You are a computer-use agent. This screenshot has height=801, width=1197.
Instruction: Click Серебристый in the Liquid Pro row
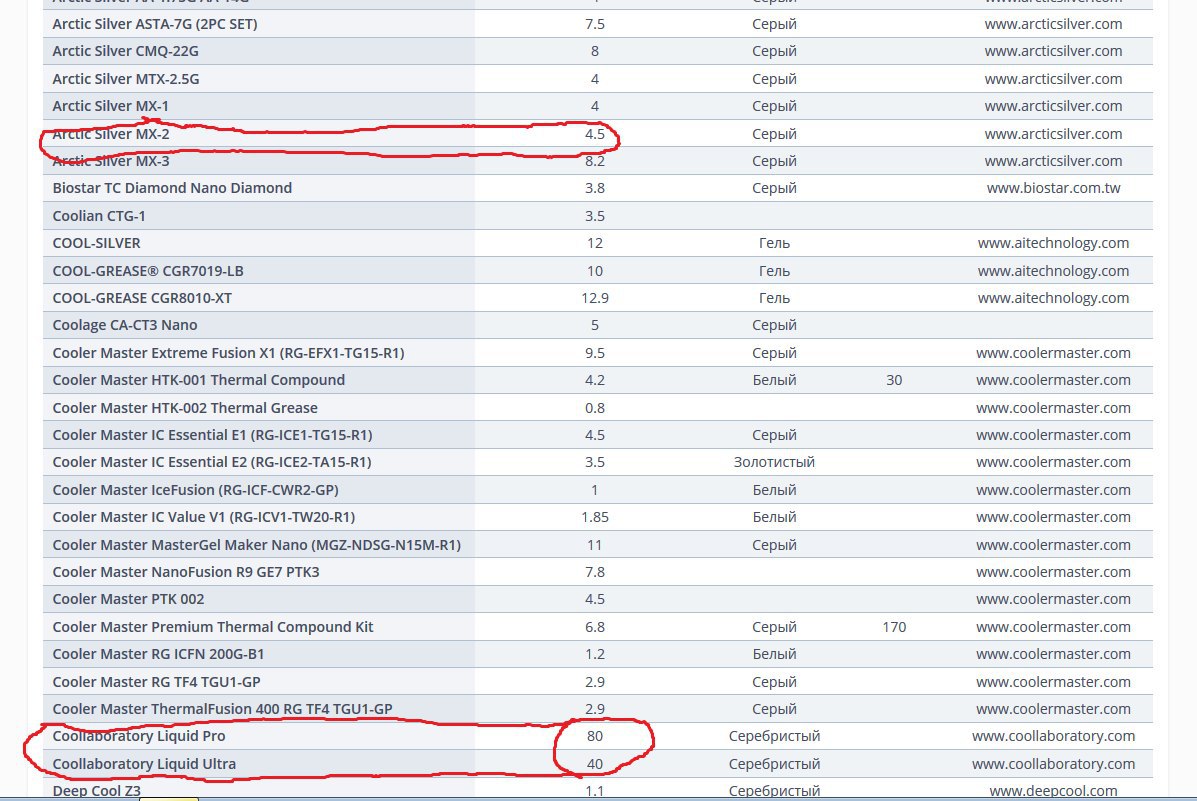(774, 736)
